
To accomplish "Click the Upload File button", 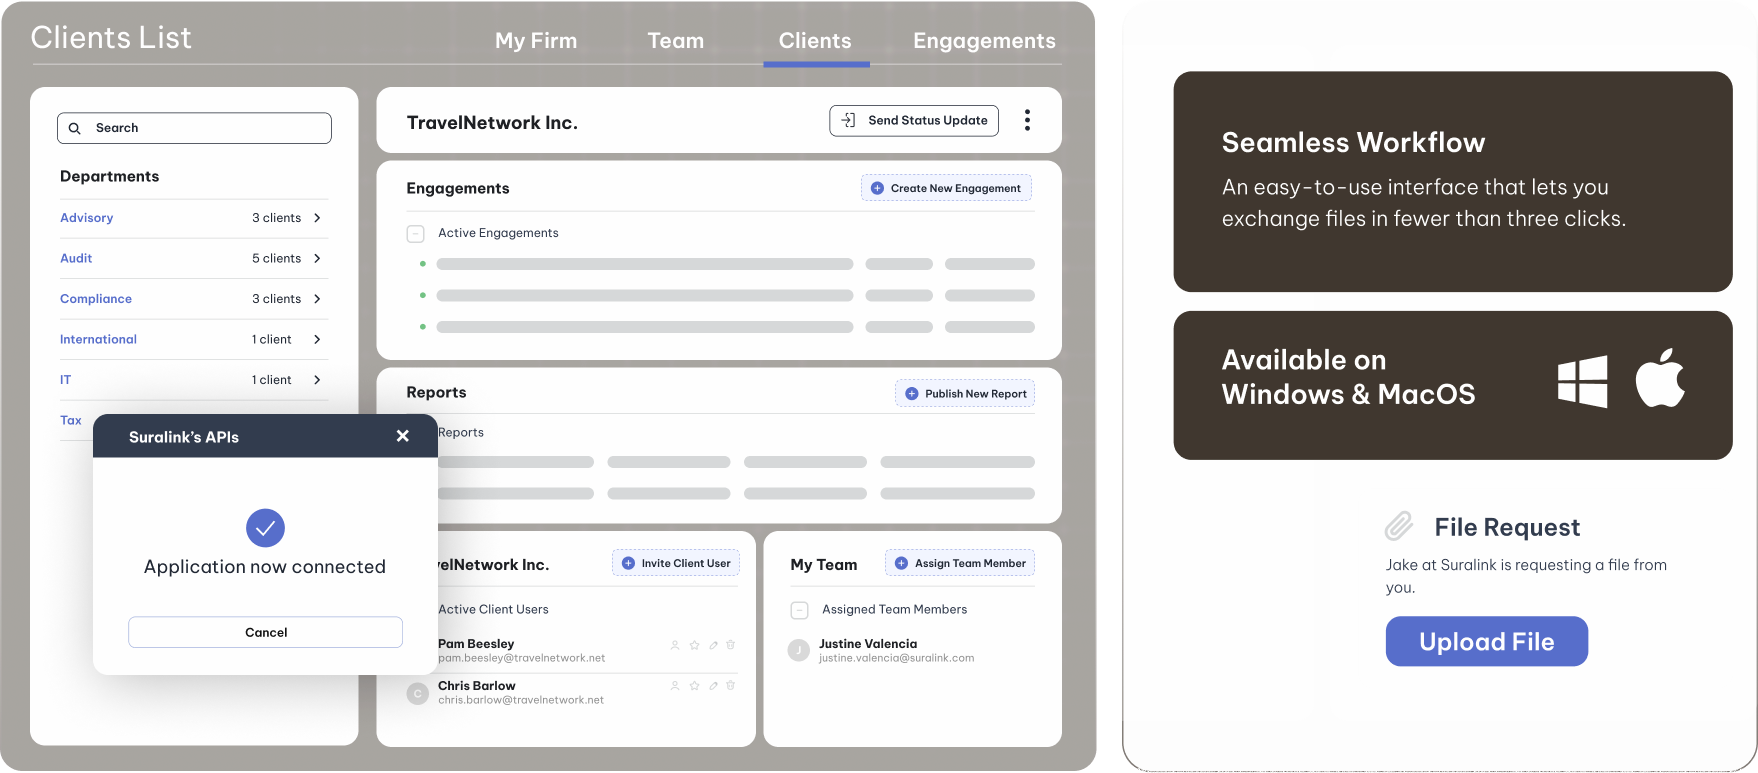I will point(1486,641).
